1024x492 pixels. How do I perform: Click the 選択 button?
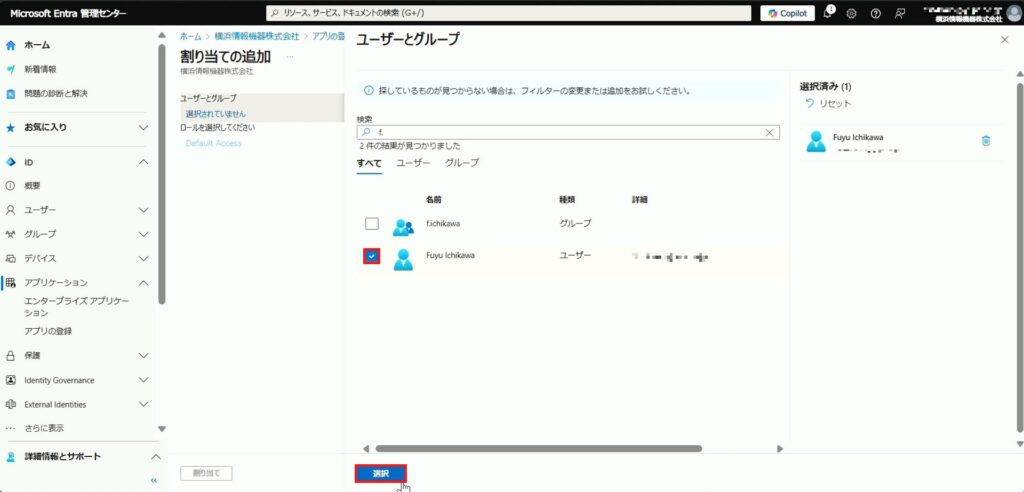point(381,473)
